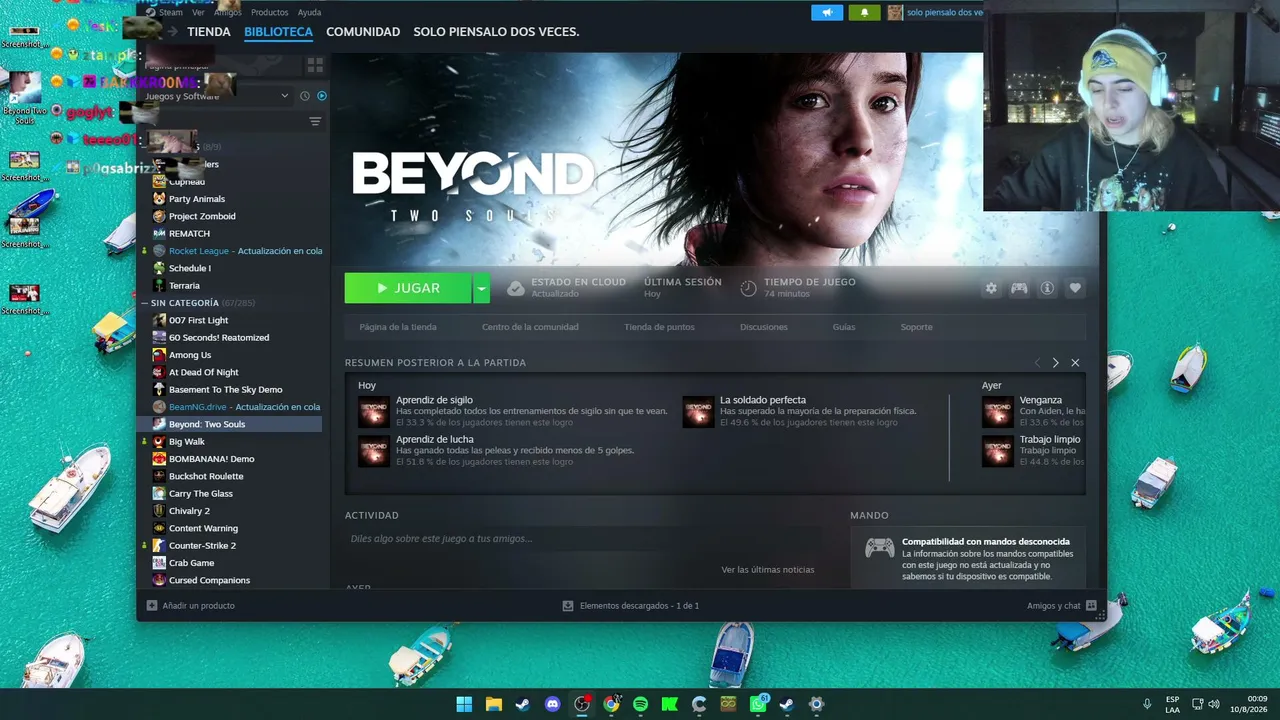
Task: Click Añadir un producto
Action: pyautogui.click(x=191, y=606)
